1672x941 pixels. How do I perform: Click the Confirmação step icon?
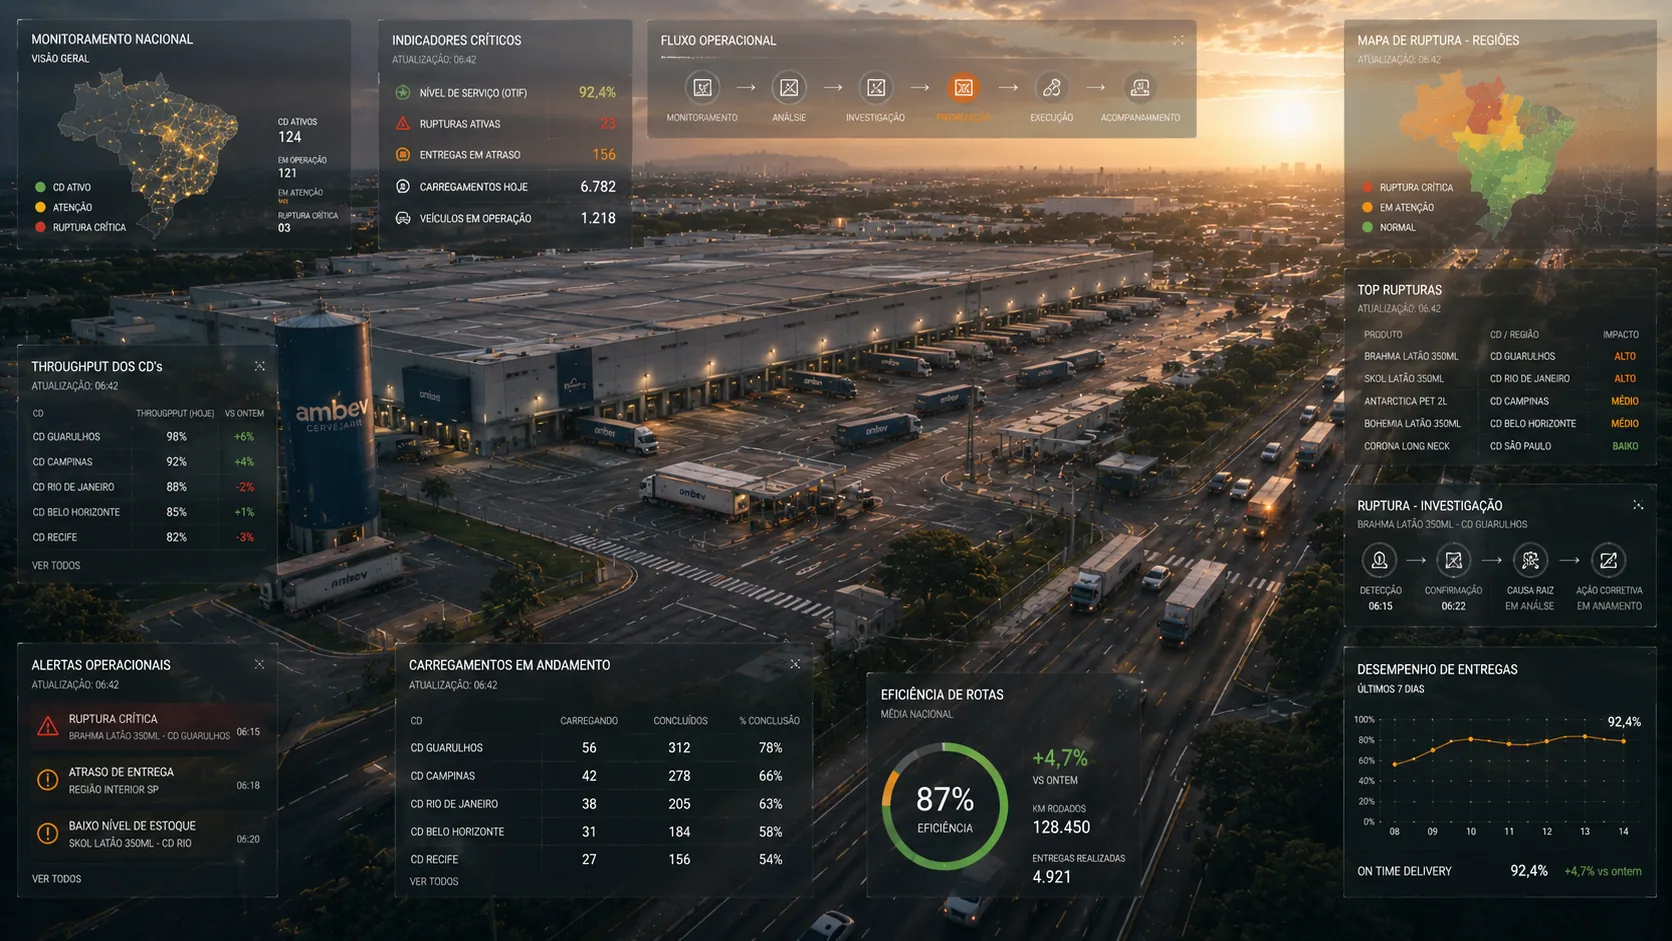point(1453,561)
